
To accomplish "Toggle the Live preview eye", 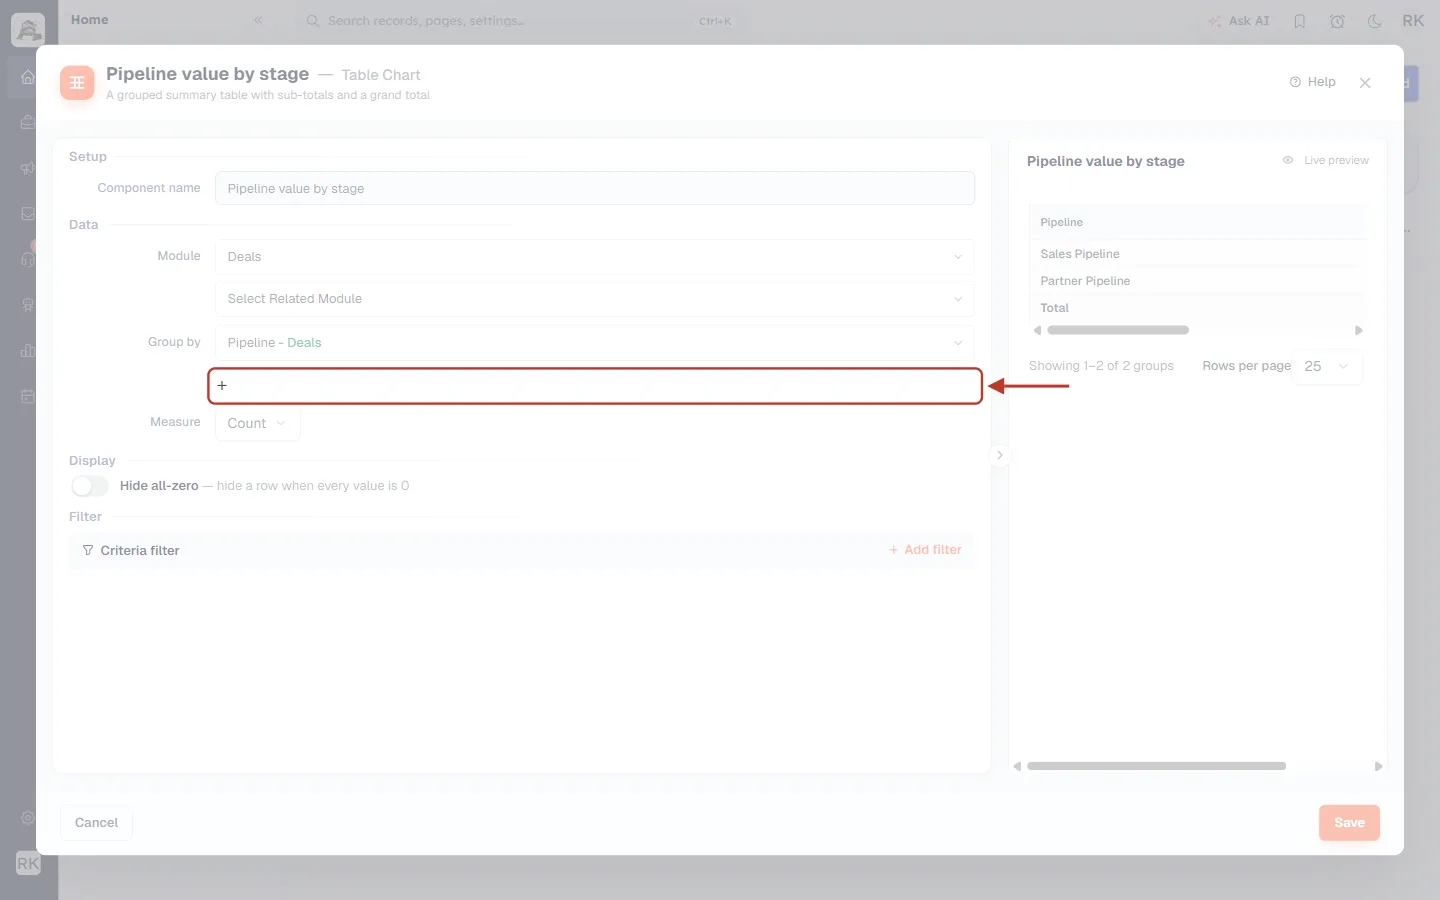I will click(x=1288, y=160).
